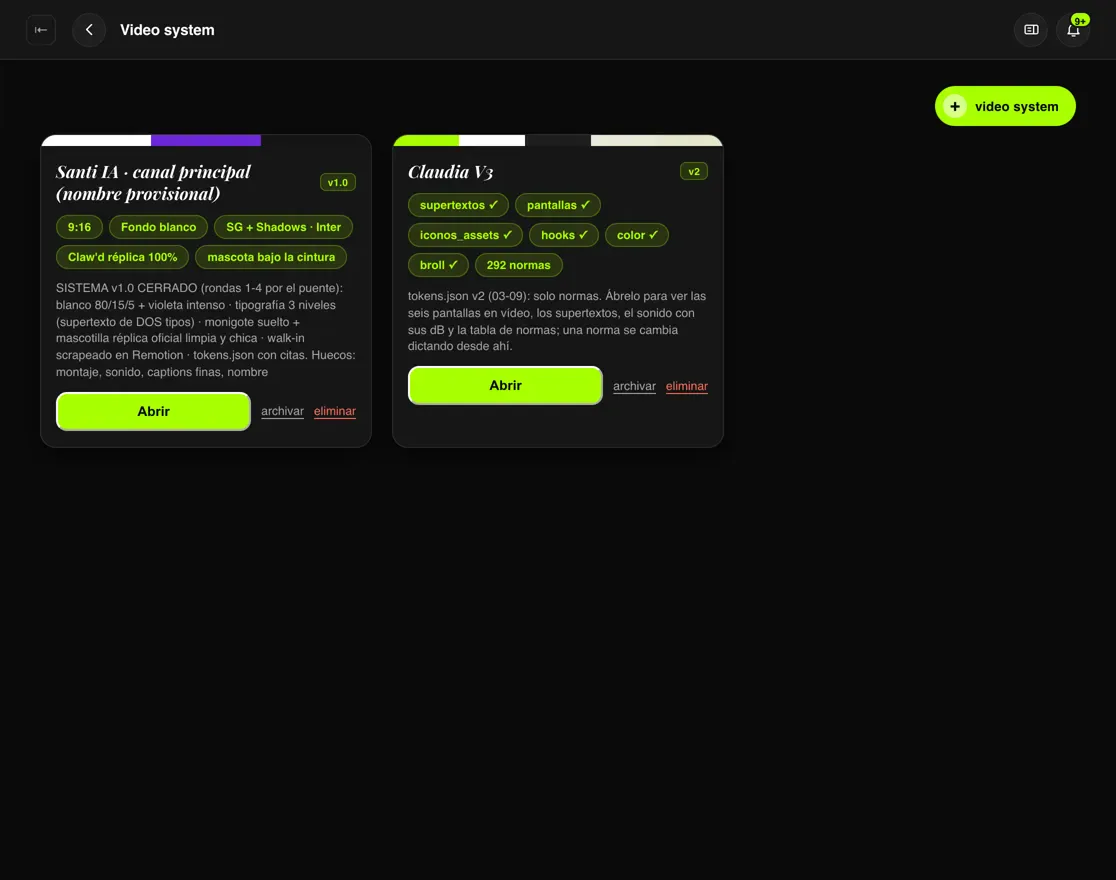Click the iconos_assets ✓ tag
This screenshot has height=880, width=1116.
click(x=465, y=235)
